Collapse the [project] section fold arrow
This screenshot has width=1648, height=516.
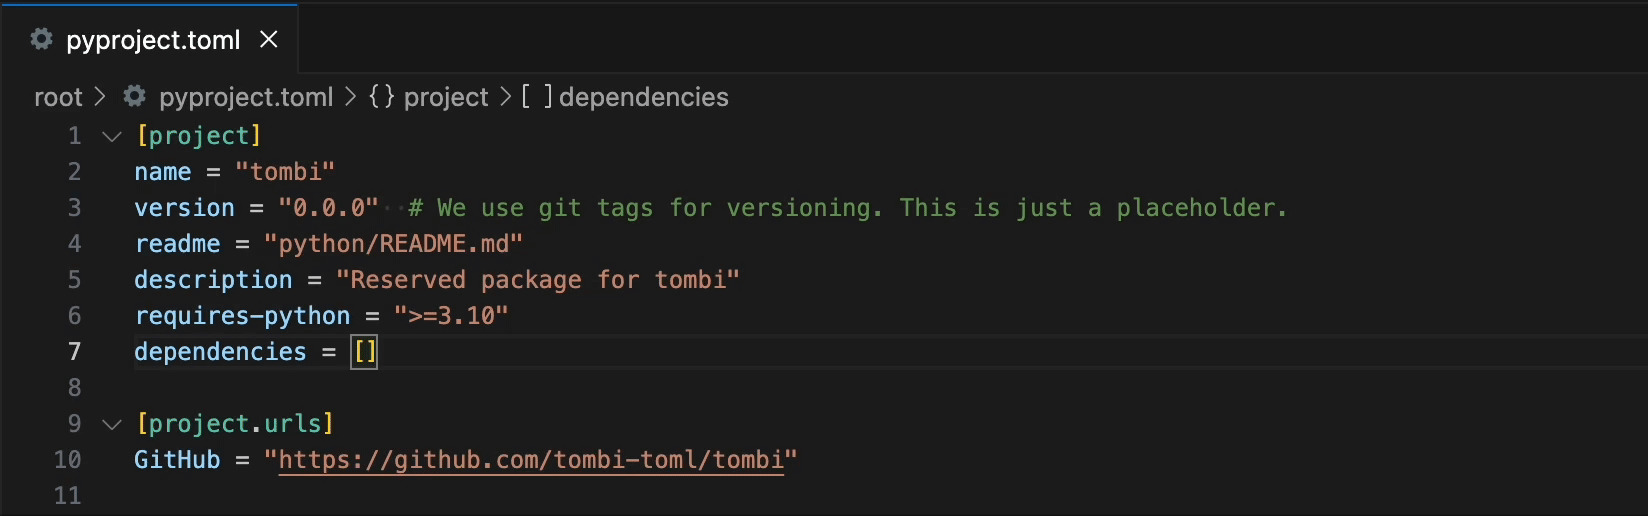click(112, 136)
